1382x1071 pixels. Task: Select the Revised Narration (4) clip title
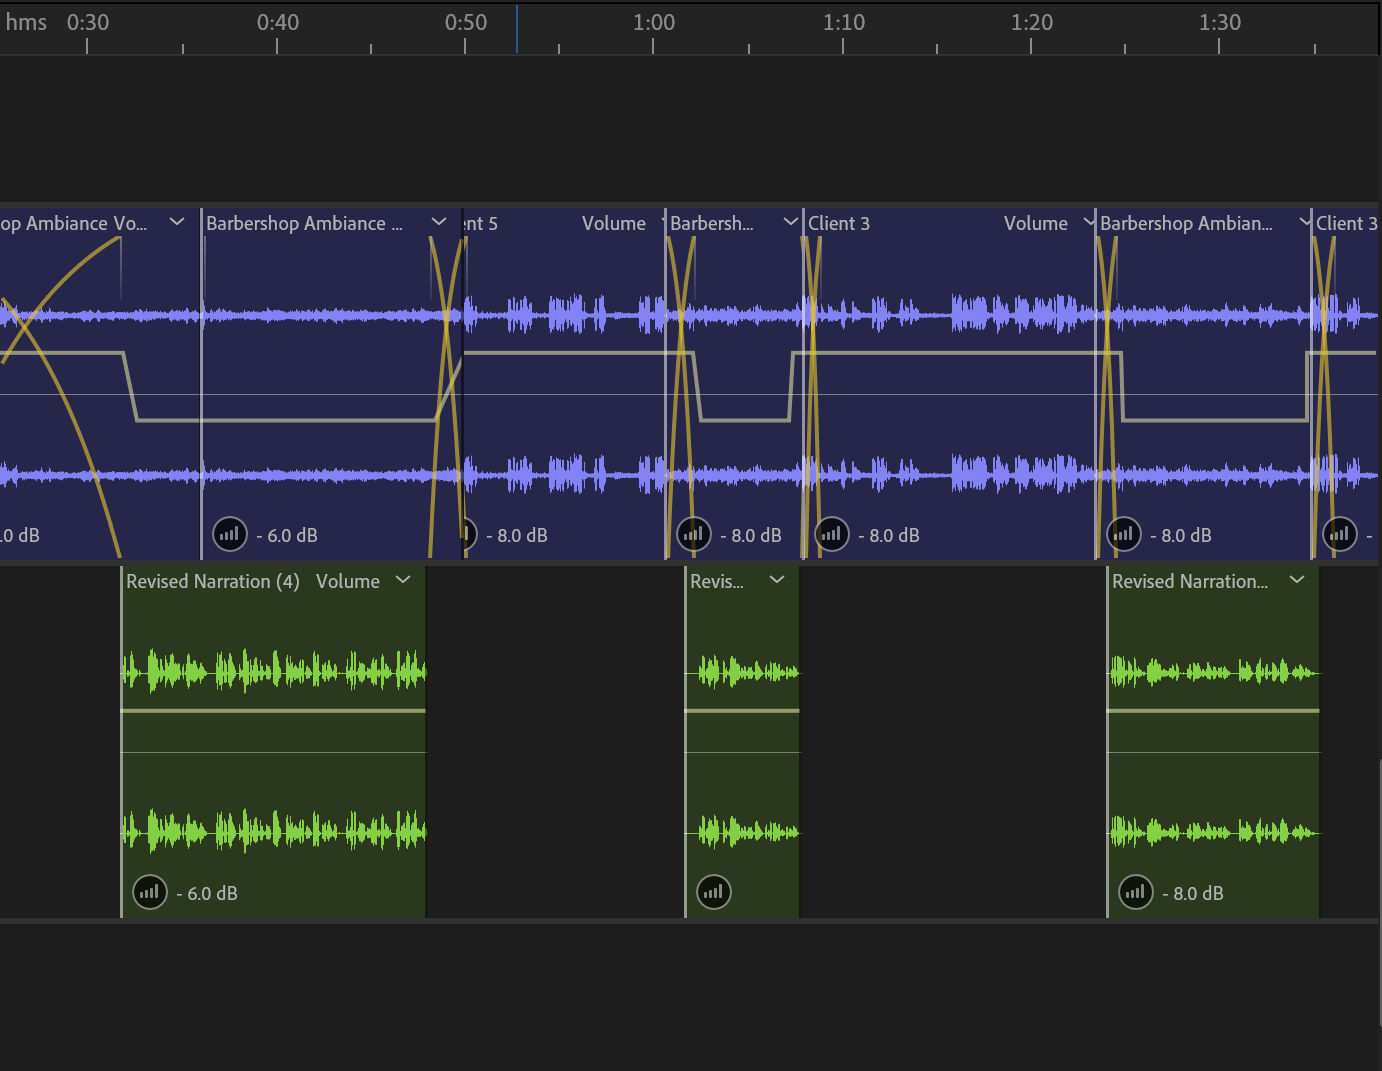213,582
